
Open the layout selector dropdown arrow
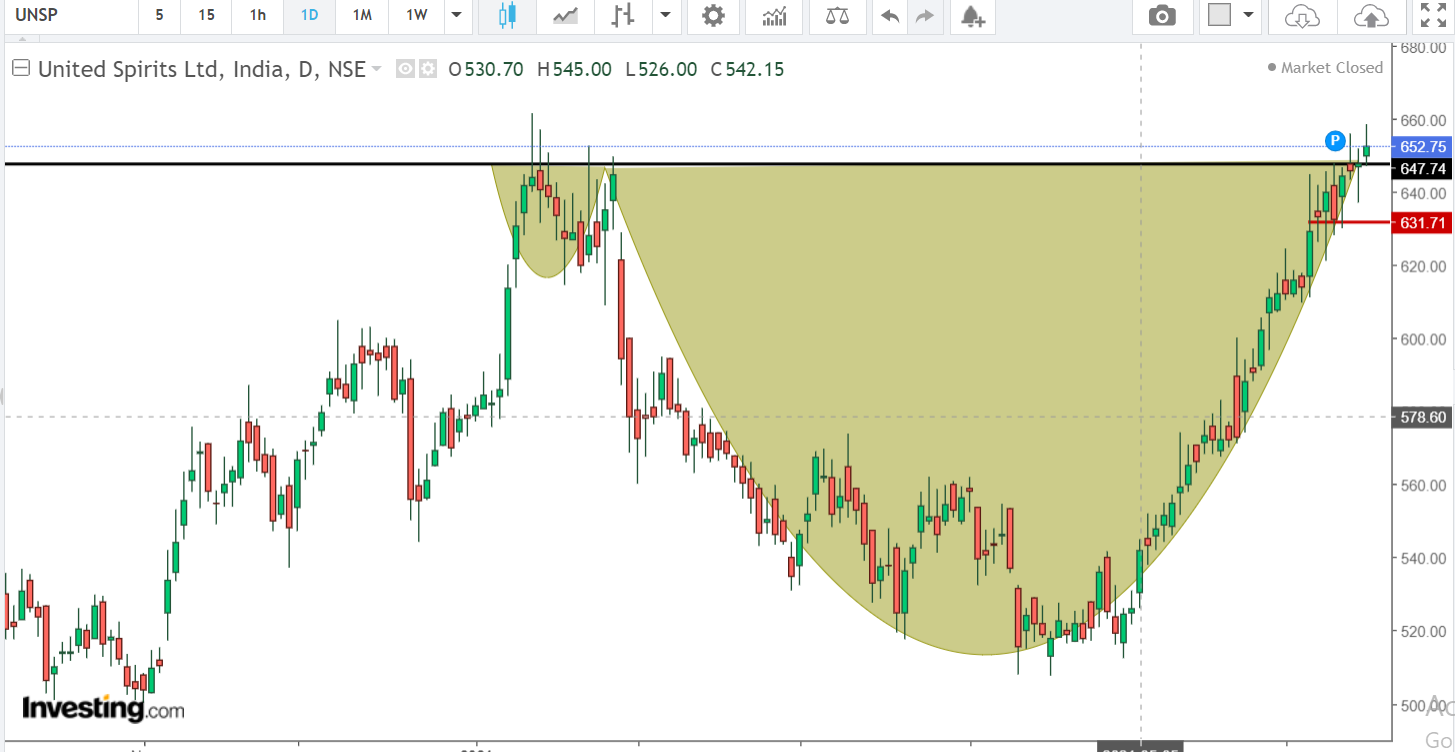click(1248, 15)
